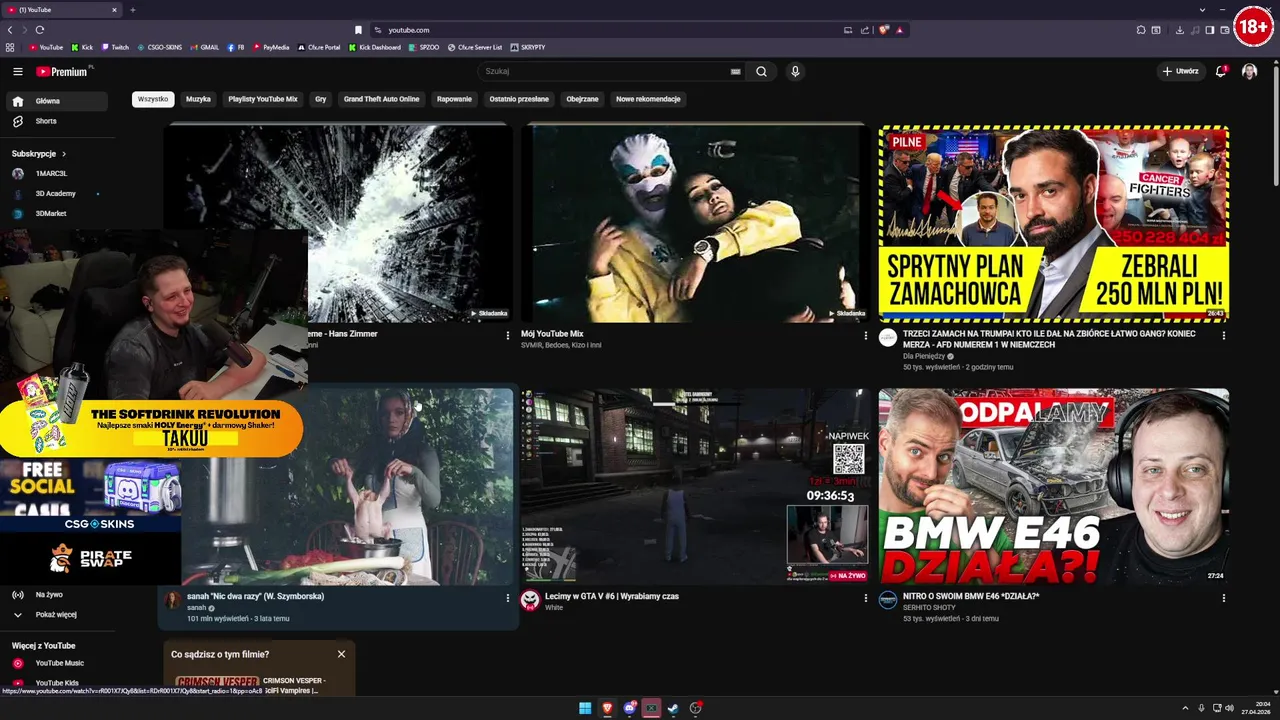Viewport: 1280px width, 720px height.
Task: Expand Pokaż więcej in the sidebar
Action: coord(56,615)
